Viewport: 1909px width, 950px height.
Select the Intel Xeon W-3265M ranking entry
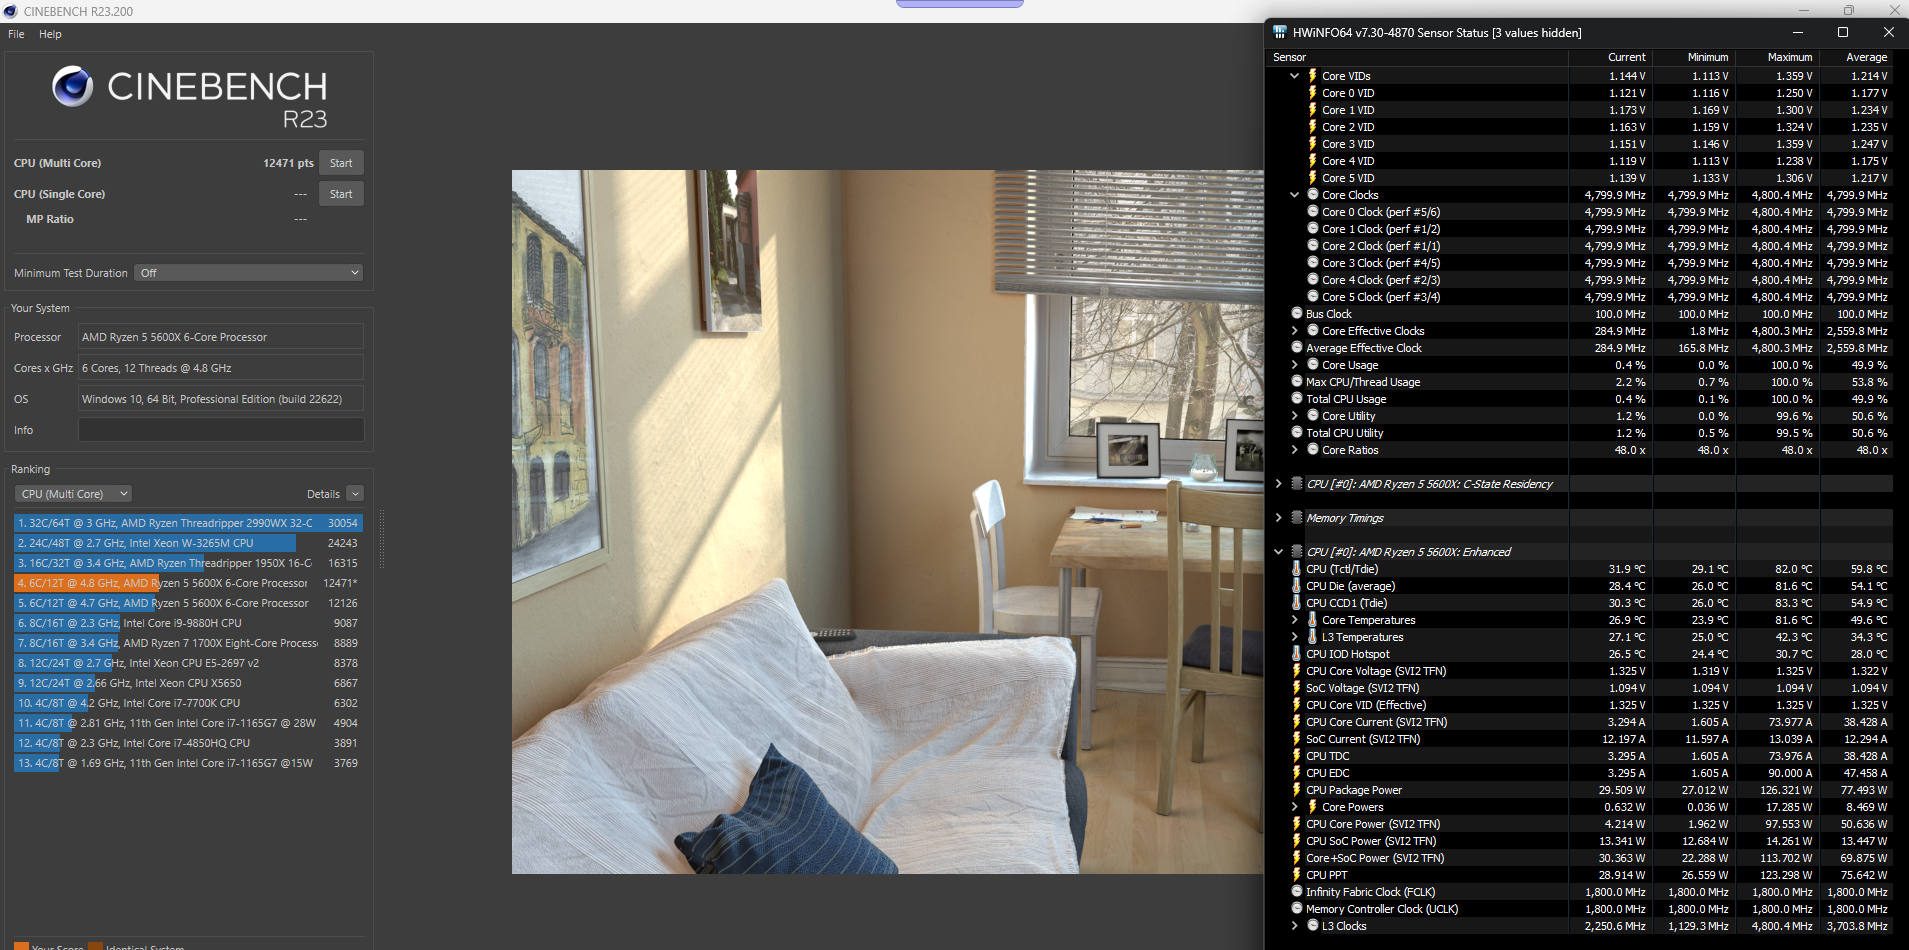pyautogui.click(x=188, y=543)
